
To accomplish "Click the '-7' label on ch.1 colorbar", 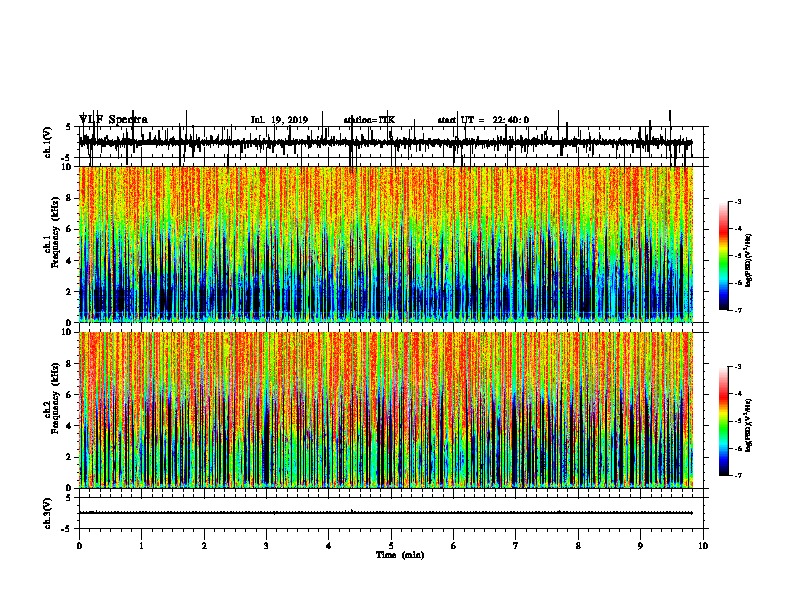I will click(737, 310).
